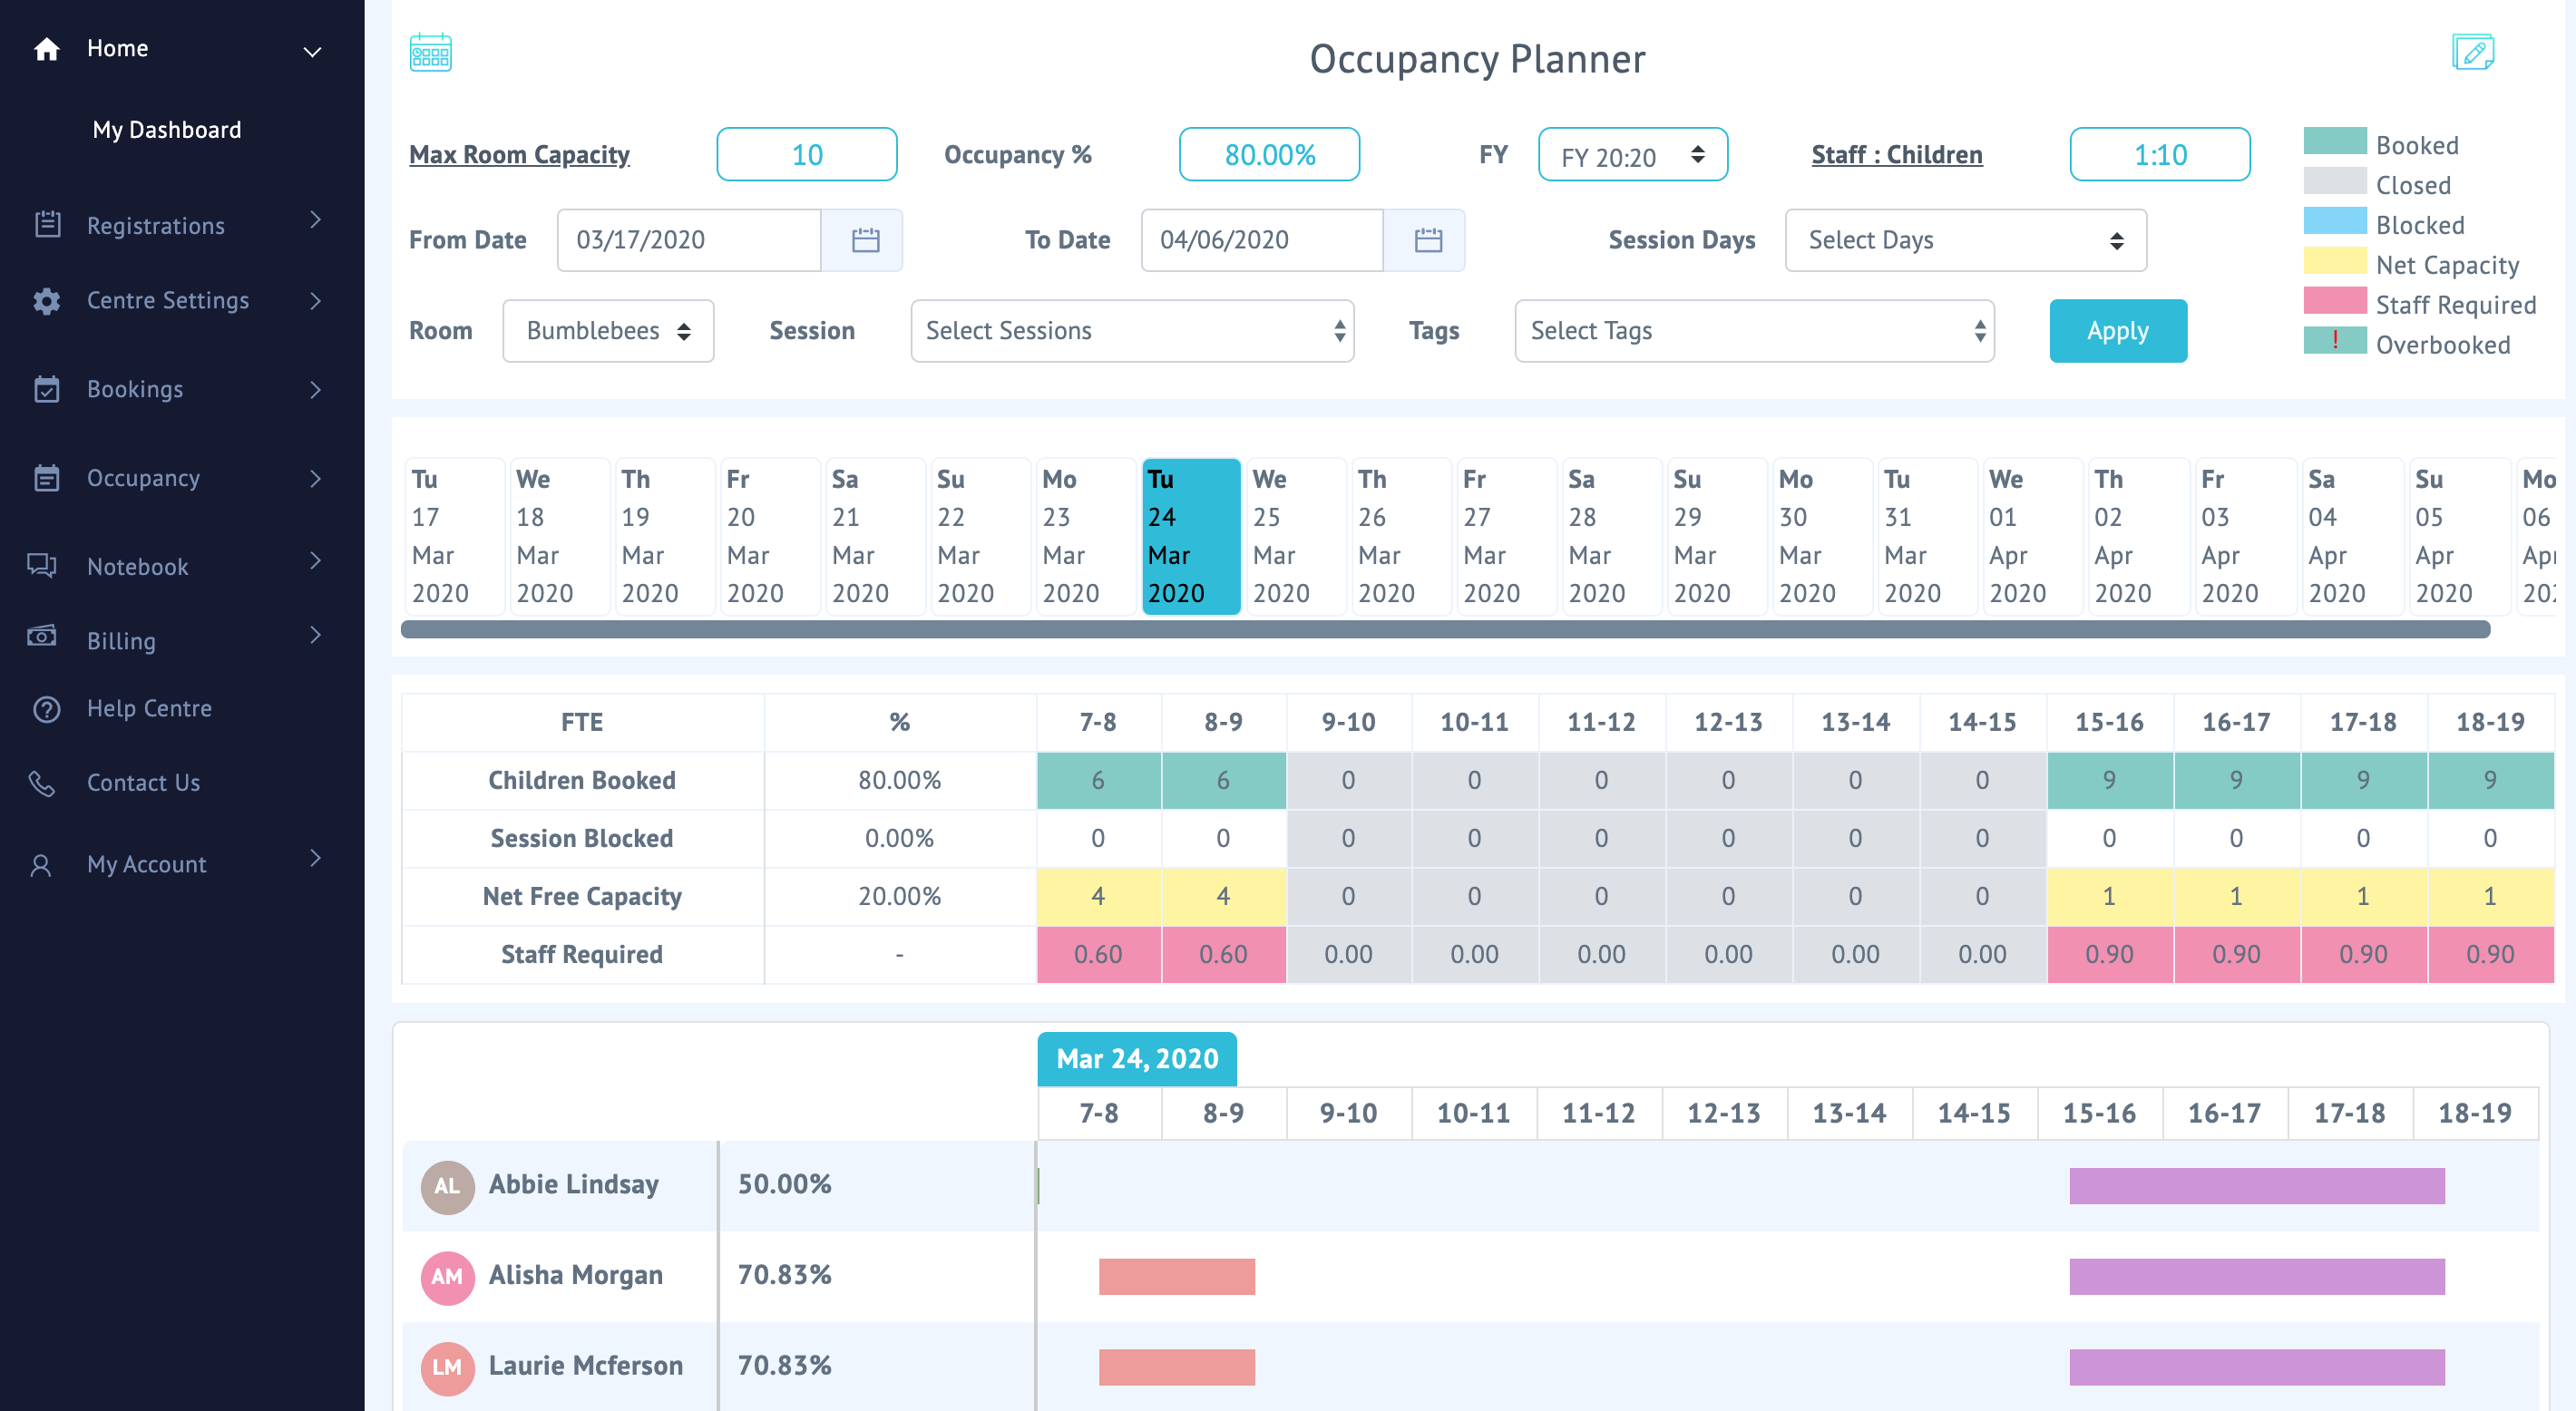Click the Registrations clipboard icon

[x=47, y=224]
